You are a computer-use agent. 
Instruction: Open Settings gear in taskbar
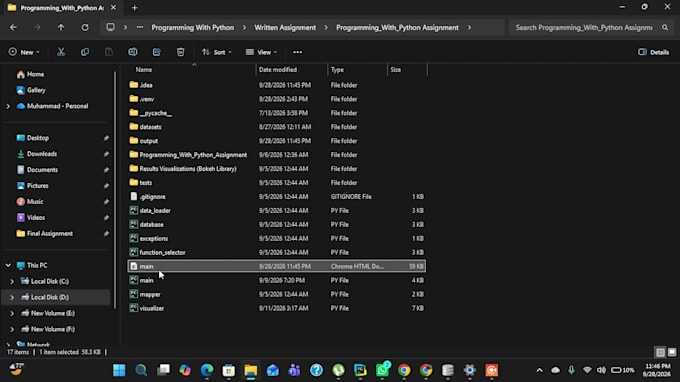click(470, 370)
